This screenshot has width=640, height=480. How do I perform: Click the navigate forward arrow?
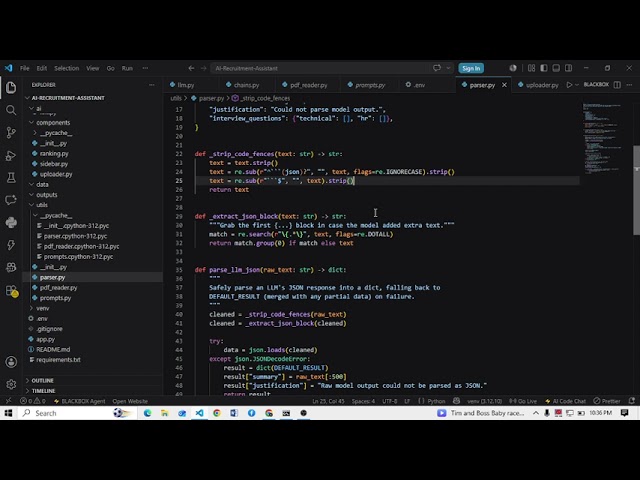(x=203, y=68)
